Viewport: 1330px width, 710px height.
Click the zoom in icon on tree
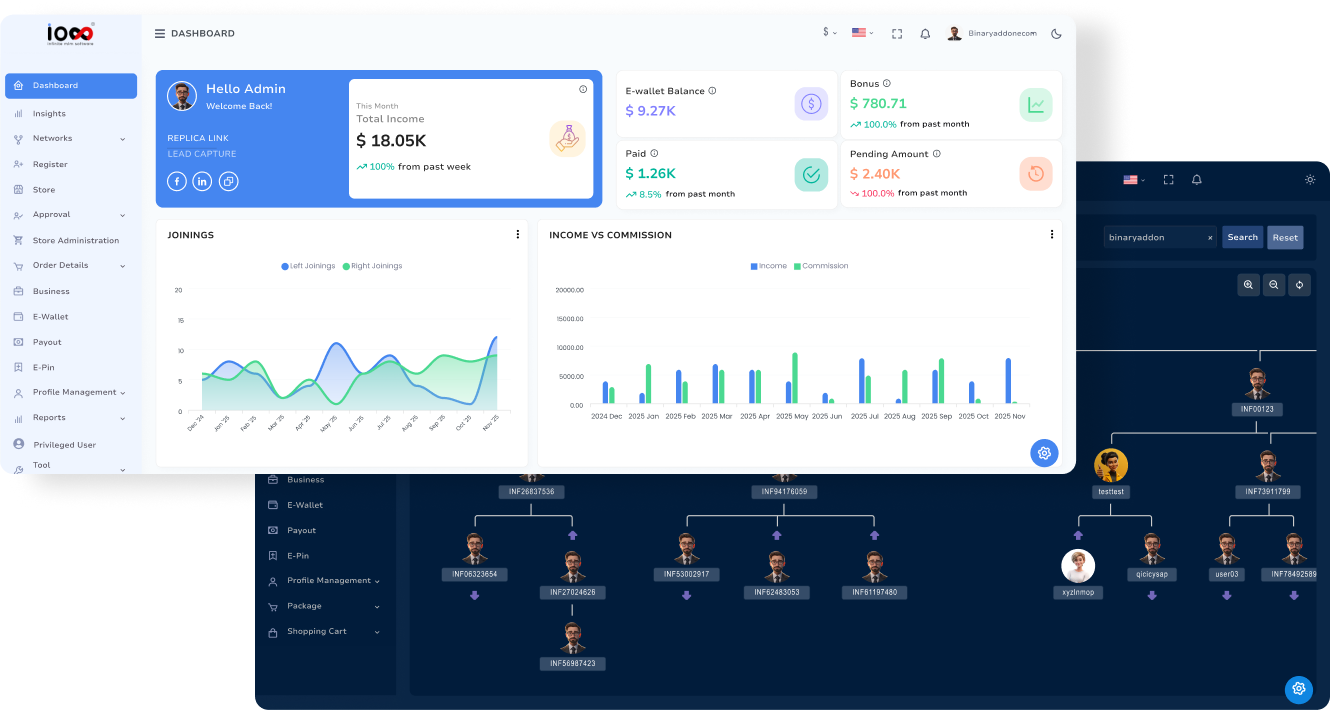pyautogui.click(x=1248, y=285)
